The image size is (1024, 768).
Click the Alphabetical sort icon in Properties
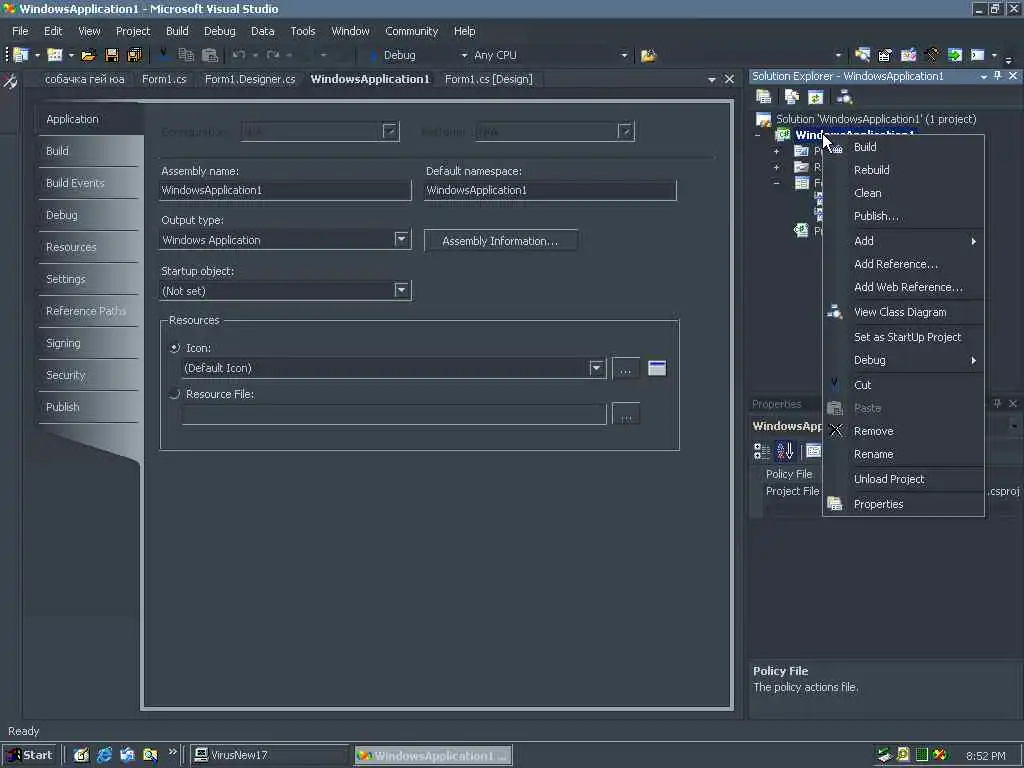(785, 451)
